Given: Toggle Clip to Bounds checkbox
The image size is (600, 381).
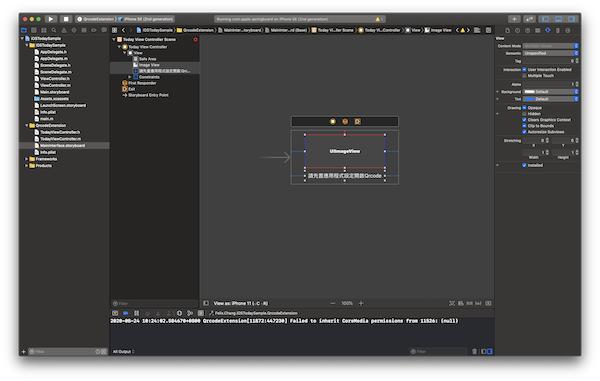Looking at the screenshot, I should point(524,126).
